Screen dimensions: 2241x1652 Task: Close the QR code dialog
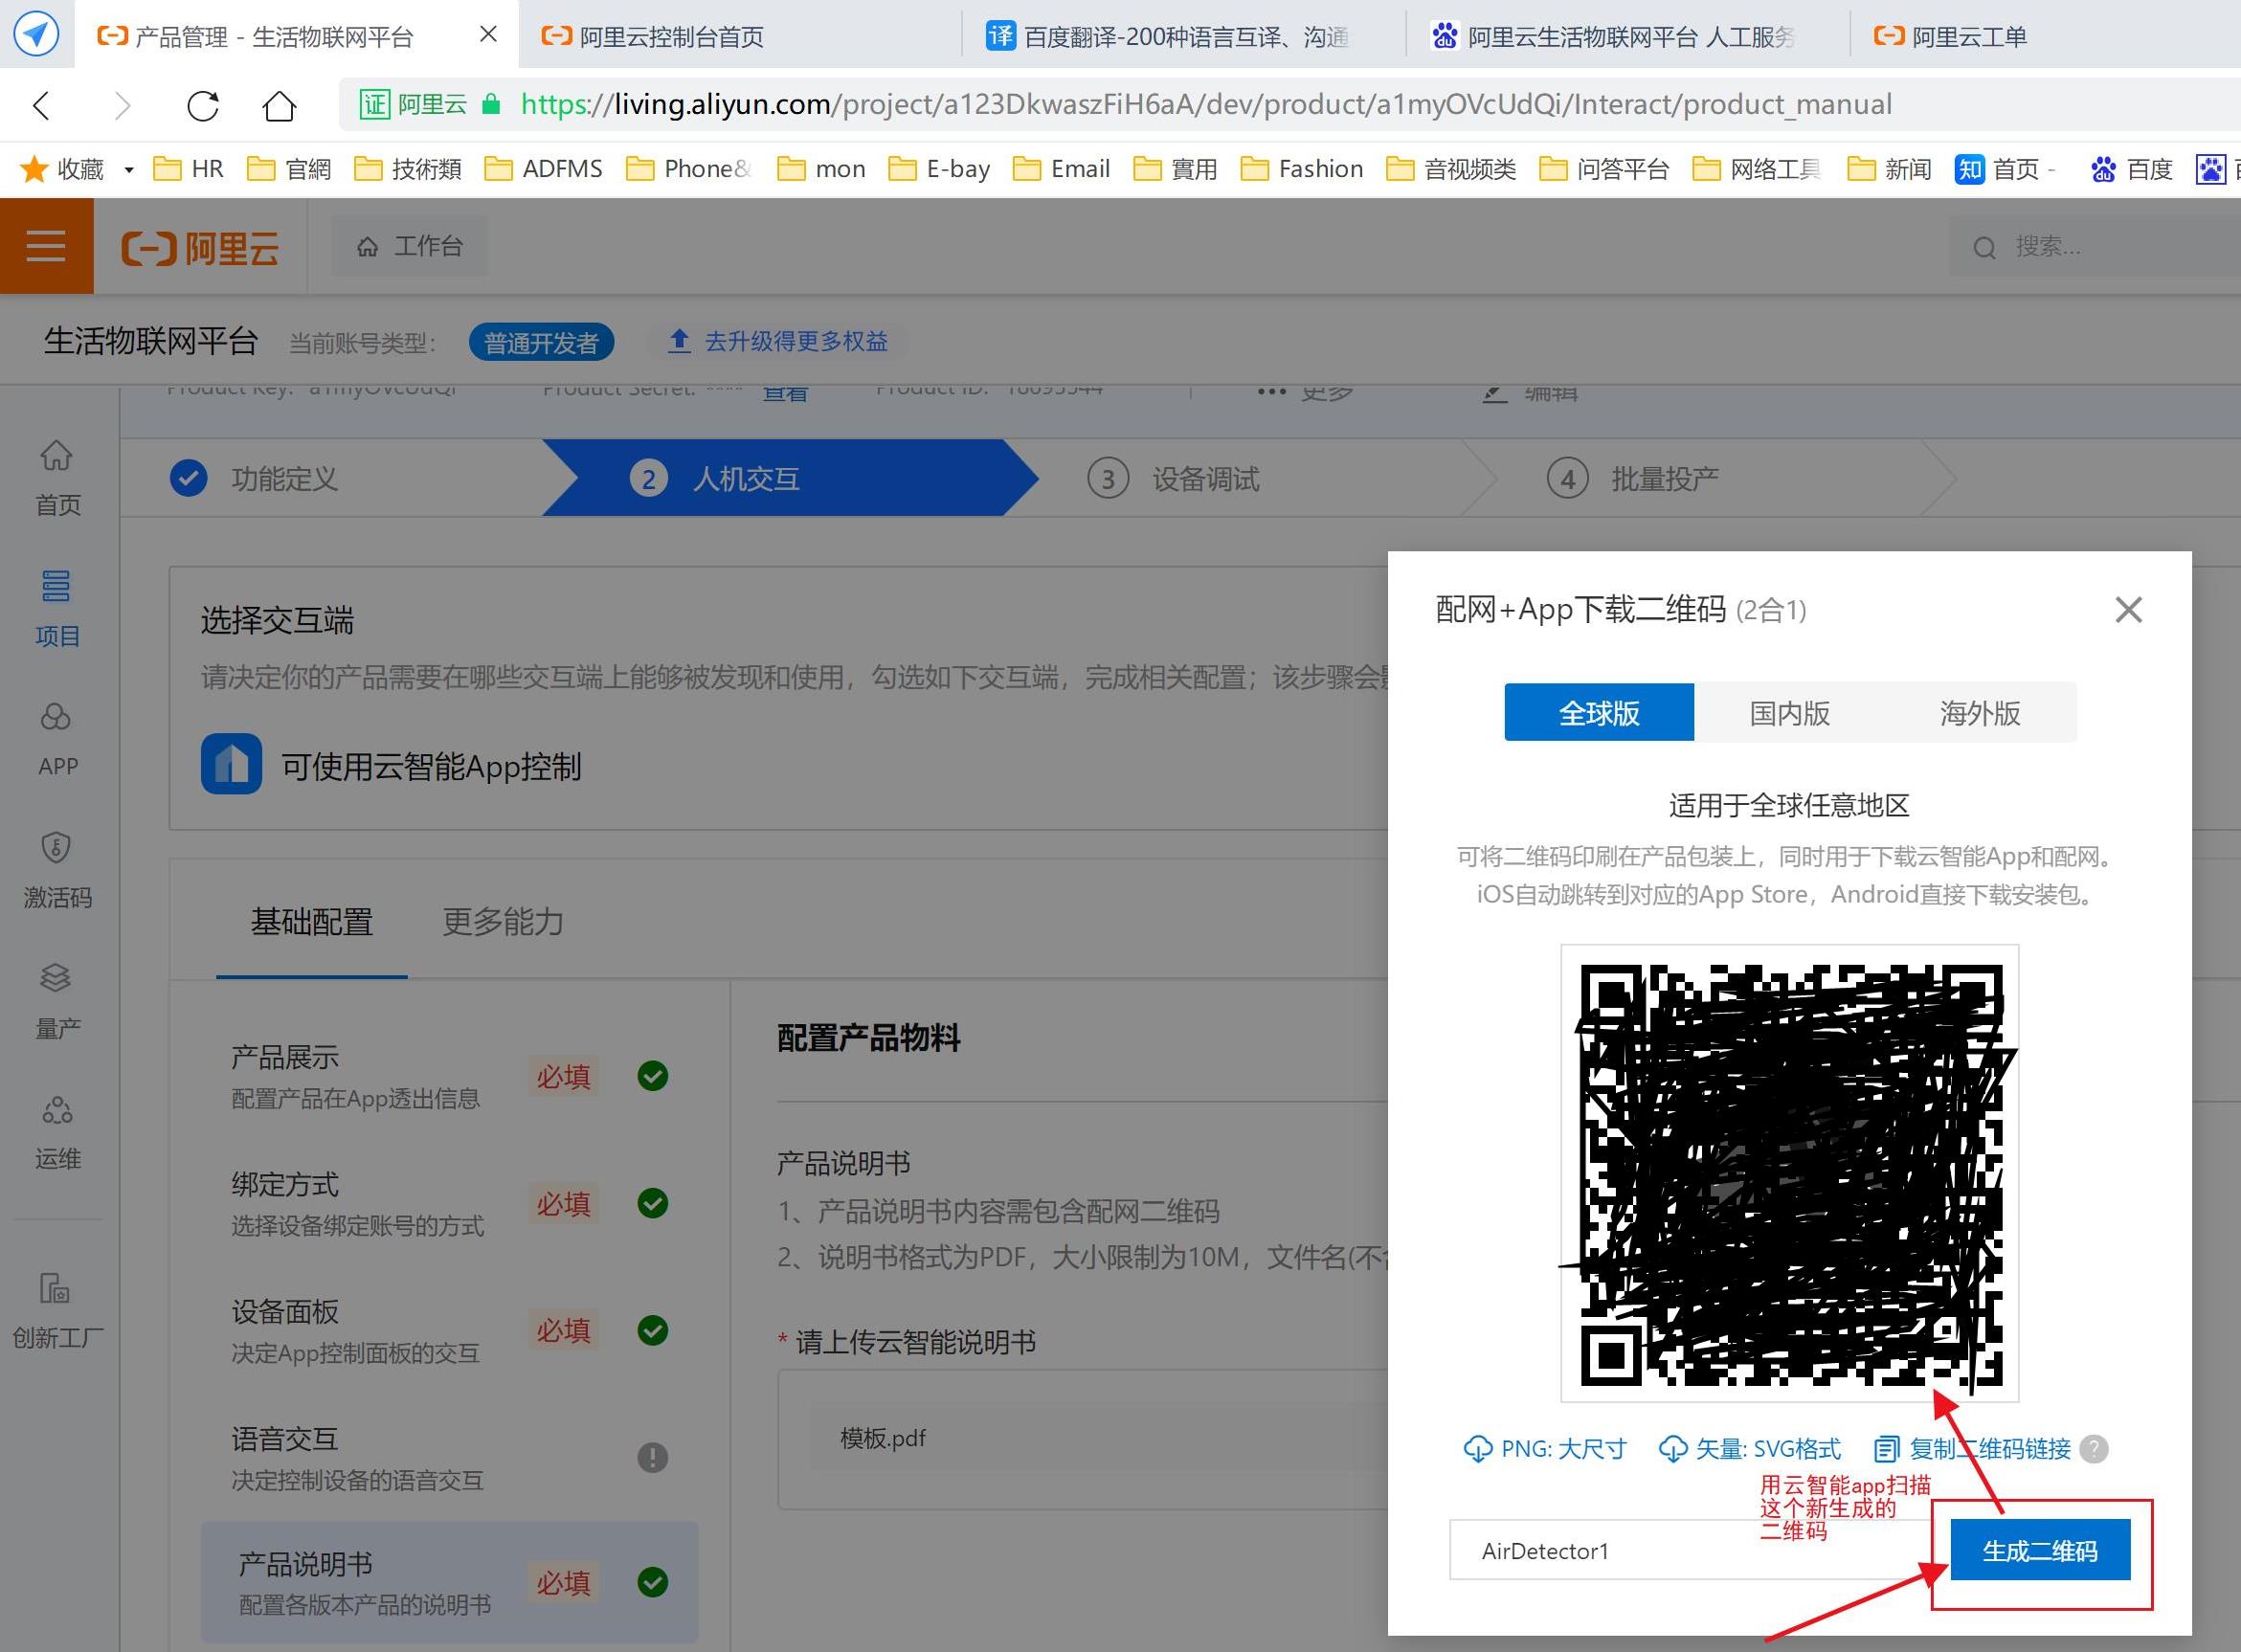tap(2128, 610)
